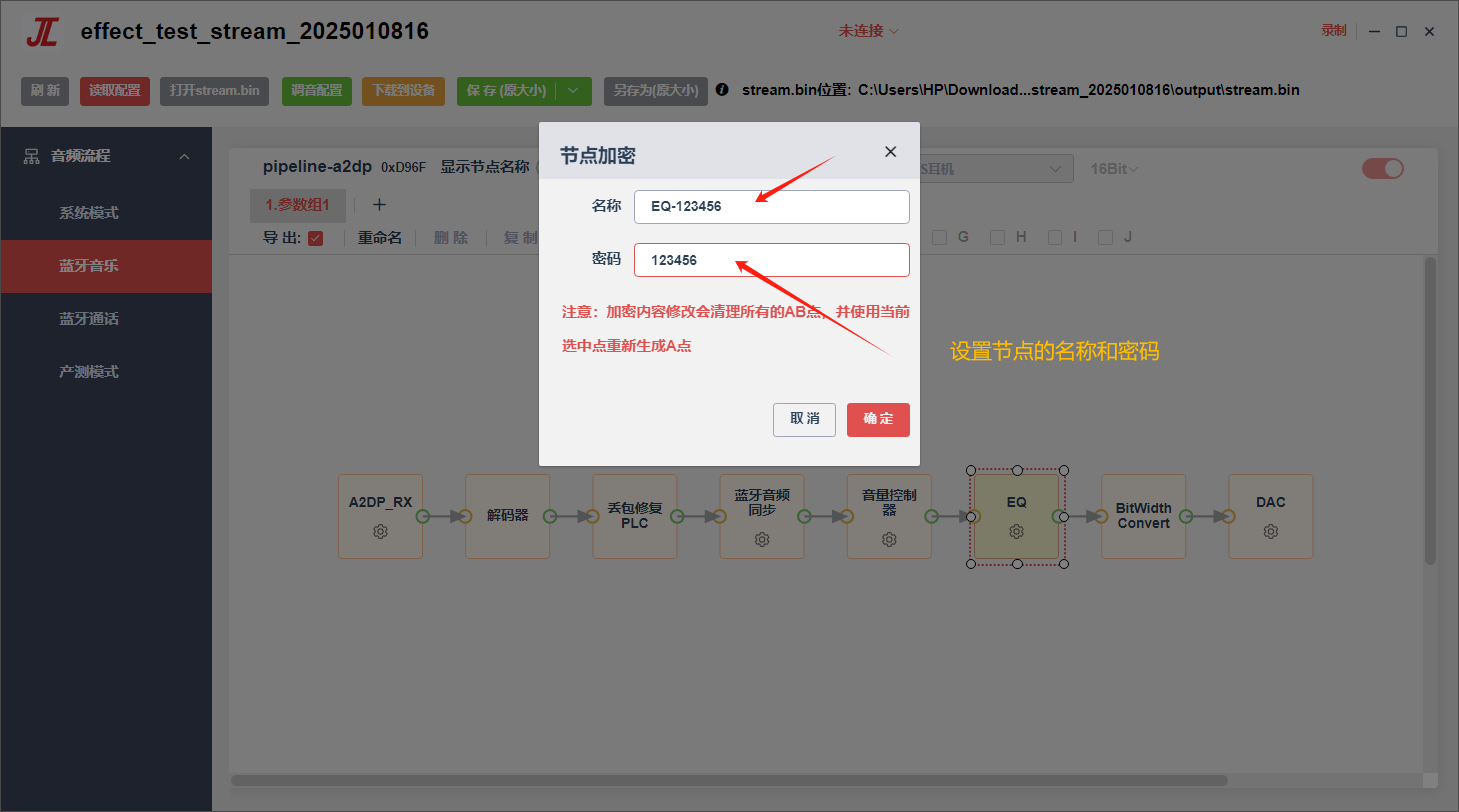The width and height of the screenshot is (1459, 812).
Task: Click the 录制 link in title bar
Action: (x=1334, y=31)
